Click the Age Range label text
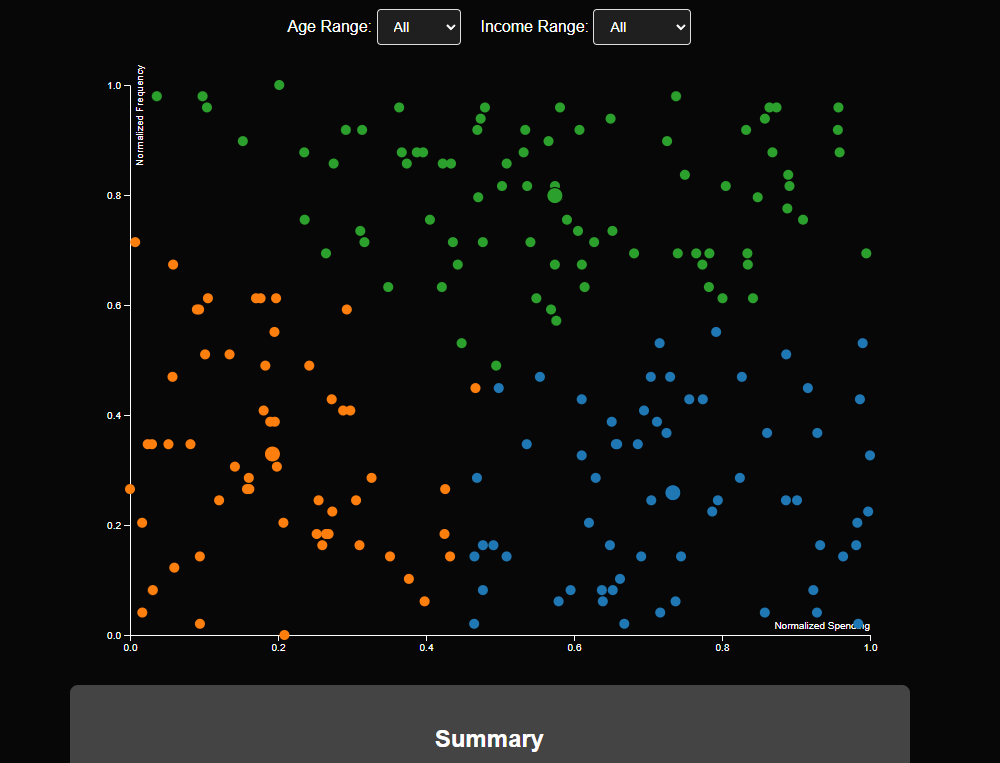Viewport: 1000px width, 763px height. 329,27
